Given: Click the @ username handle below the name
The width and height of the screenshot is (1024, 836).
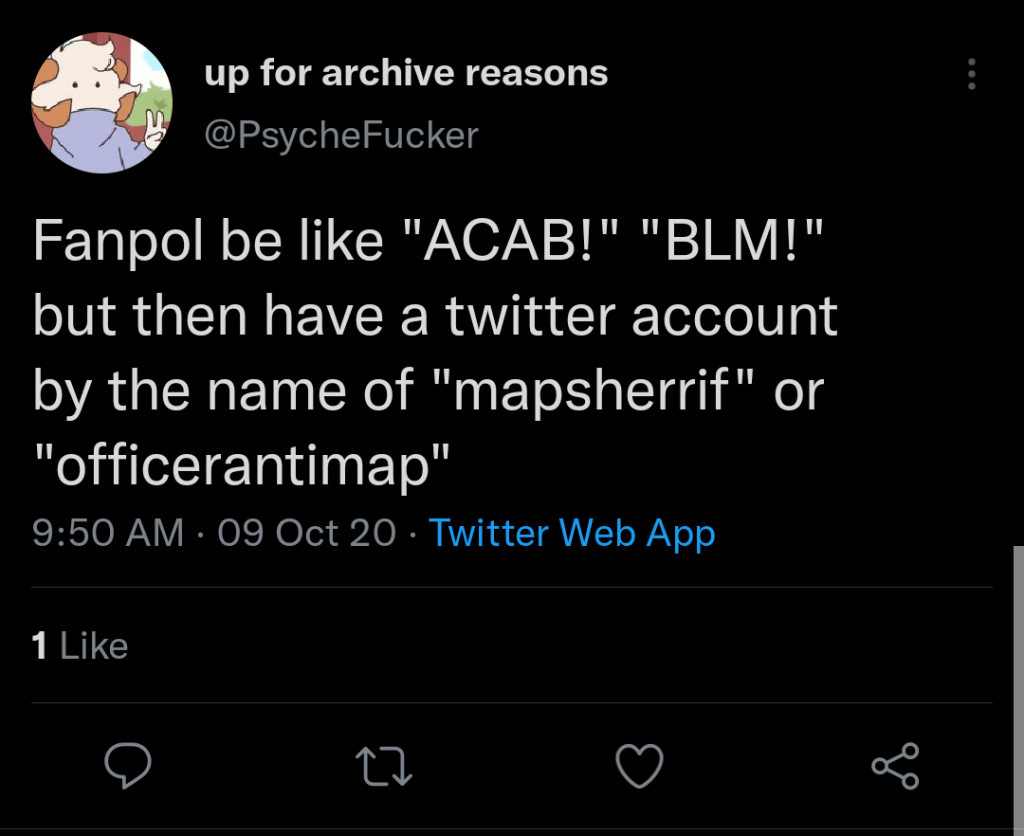Looking at the screenshot, I should [x=341, y=135].
